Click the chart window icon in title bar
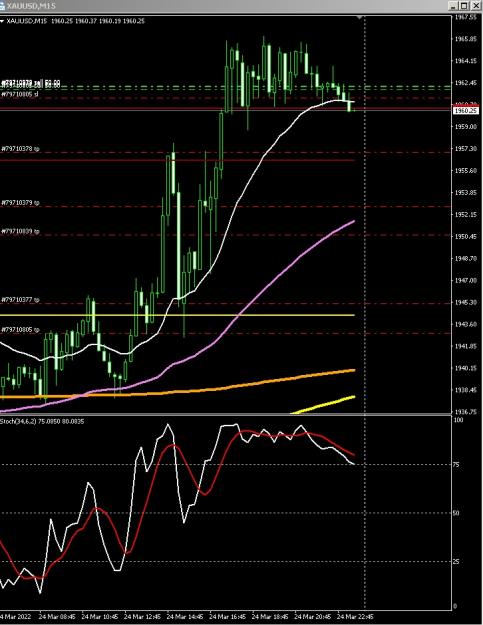The width and height of the screenshot is (483, 625). (2, 6)
